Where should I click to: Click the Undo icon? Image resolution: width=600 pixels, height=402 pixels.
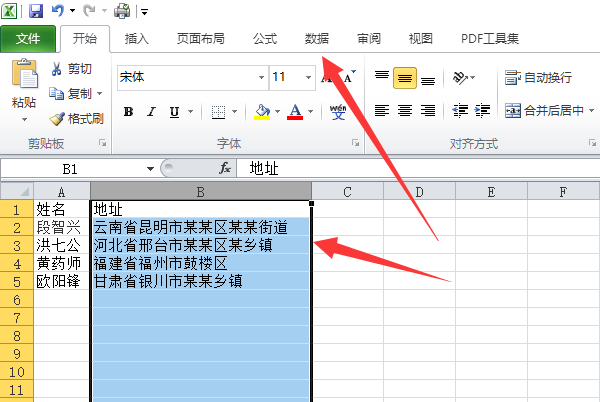click(x=58, y=11)
